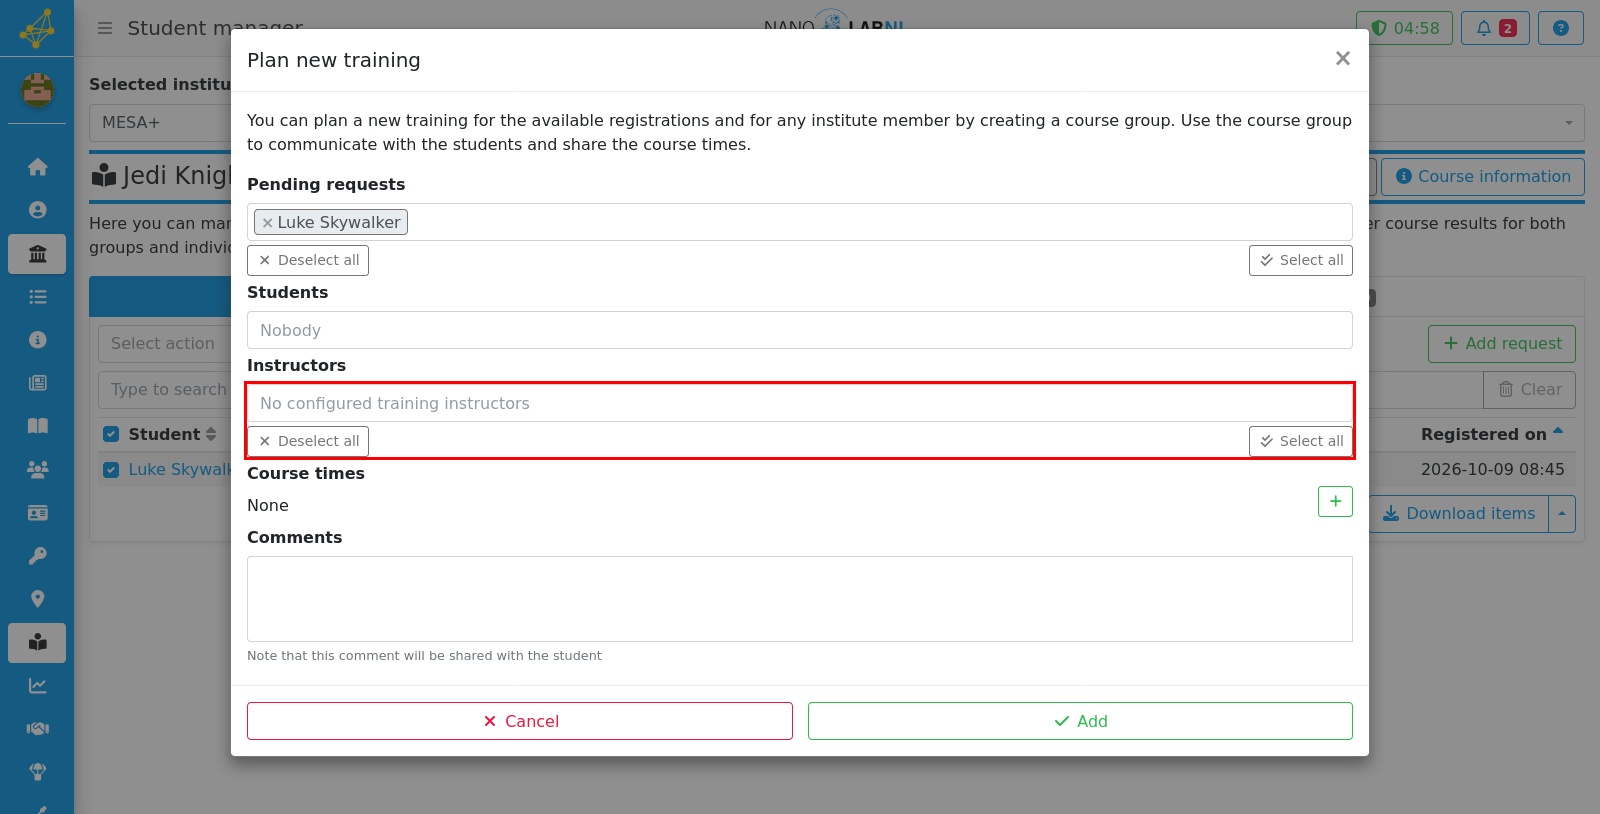The height and width of the screenshot is (814, 1600).
Task: Toggle the hamburger menu
Action: point(105,28)
